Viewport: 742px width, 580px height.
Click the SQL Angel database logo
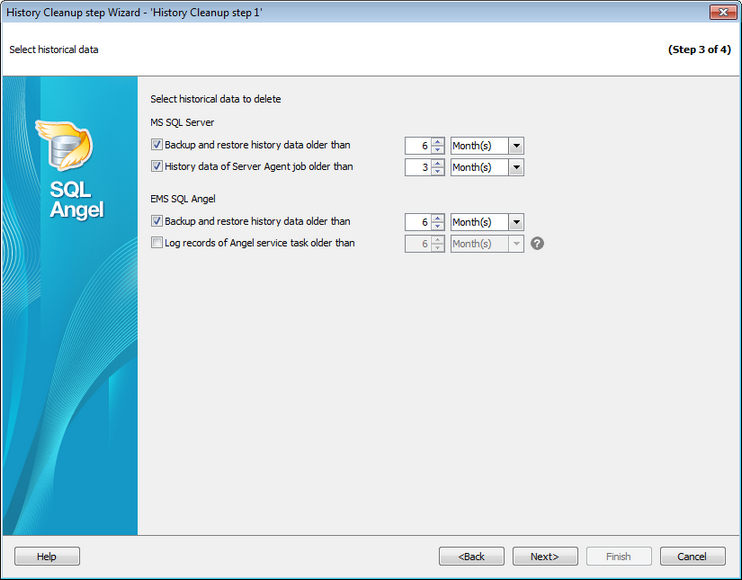(x=65, y=145)
